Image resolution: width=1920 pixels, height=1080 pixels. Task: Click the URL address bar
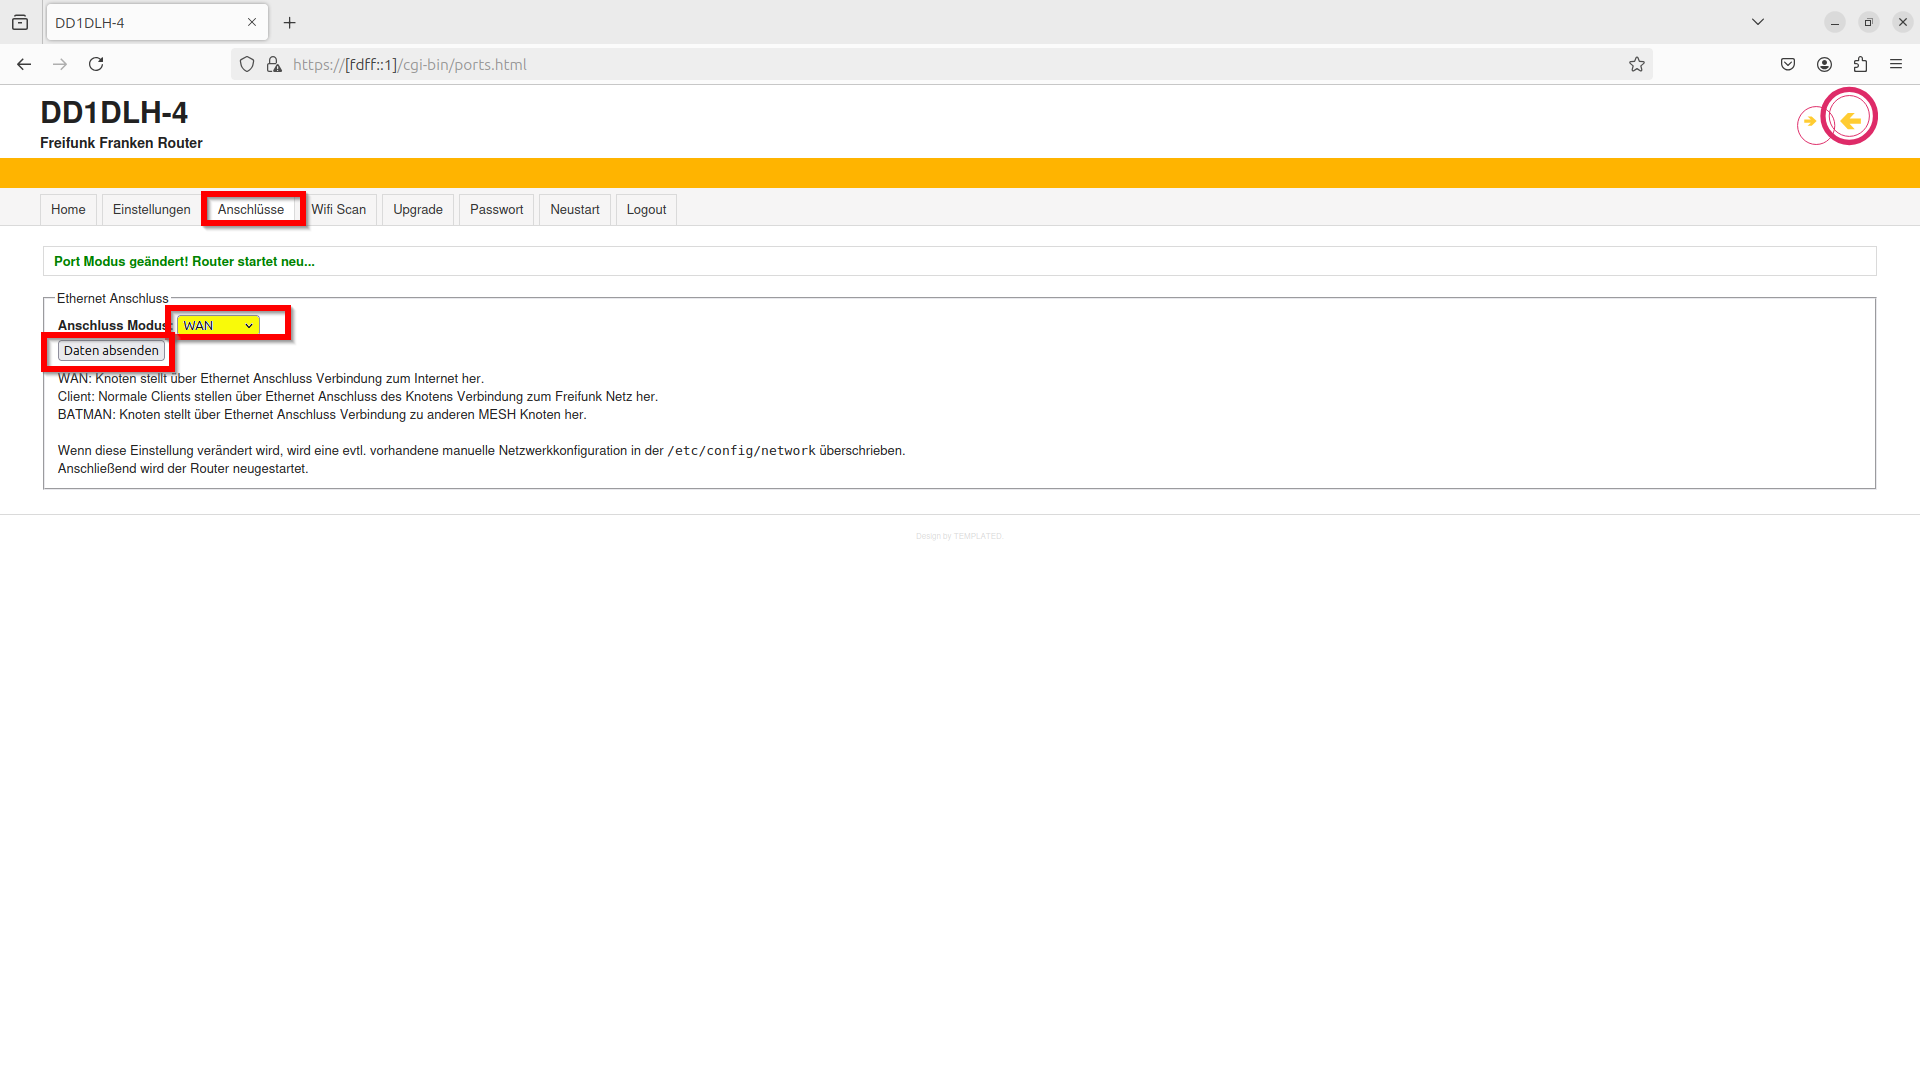pyautogui.click(x=900, y=64)
